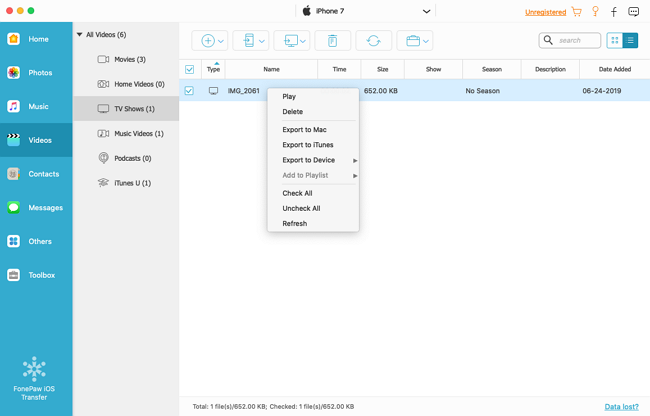Click the magnifier search icon
This screenshot has height=416, width=650.
(x=548, y=40)
